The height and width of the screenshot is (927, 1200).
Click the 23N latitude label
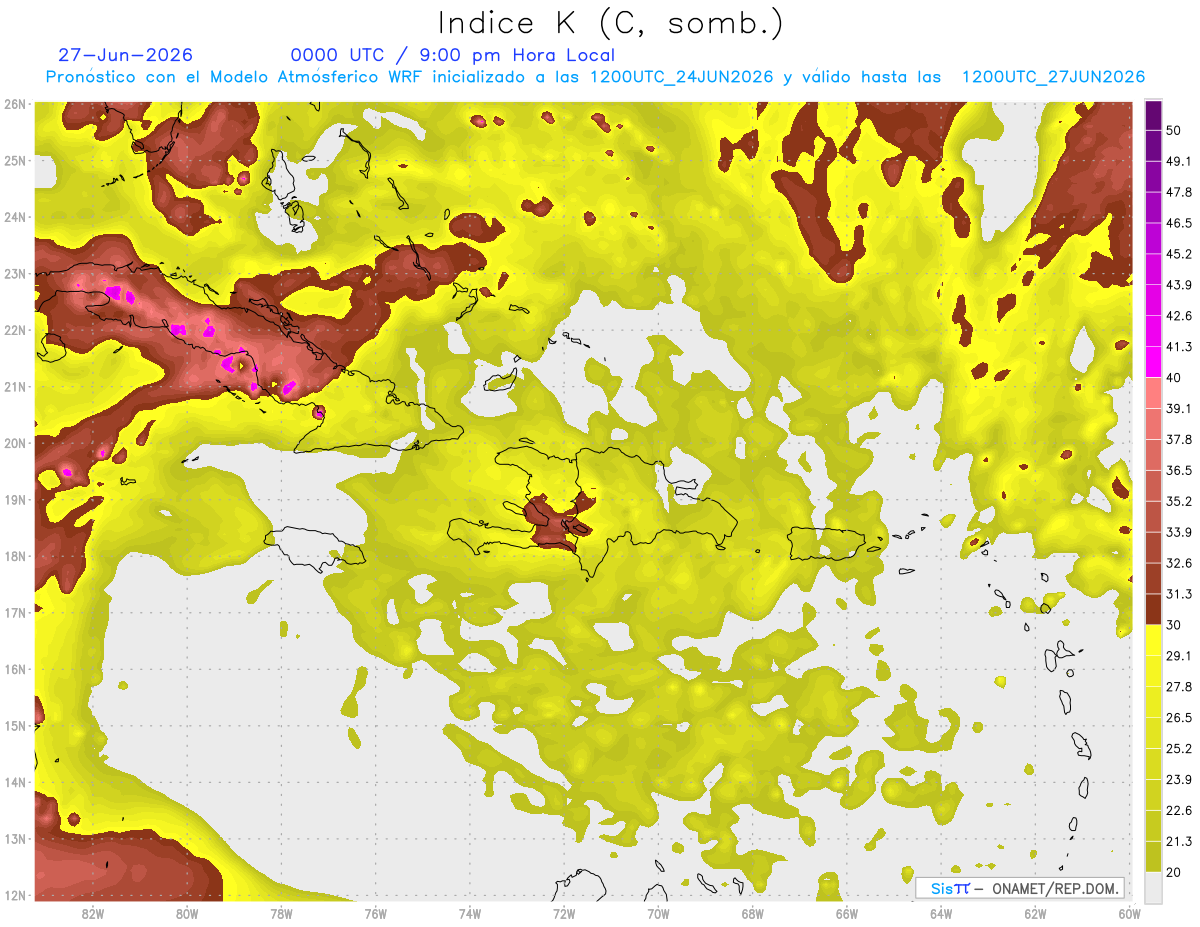(x=15, y=274)
